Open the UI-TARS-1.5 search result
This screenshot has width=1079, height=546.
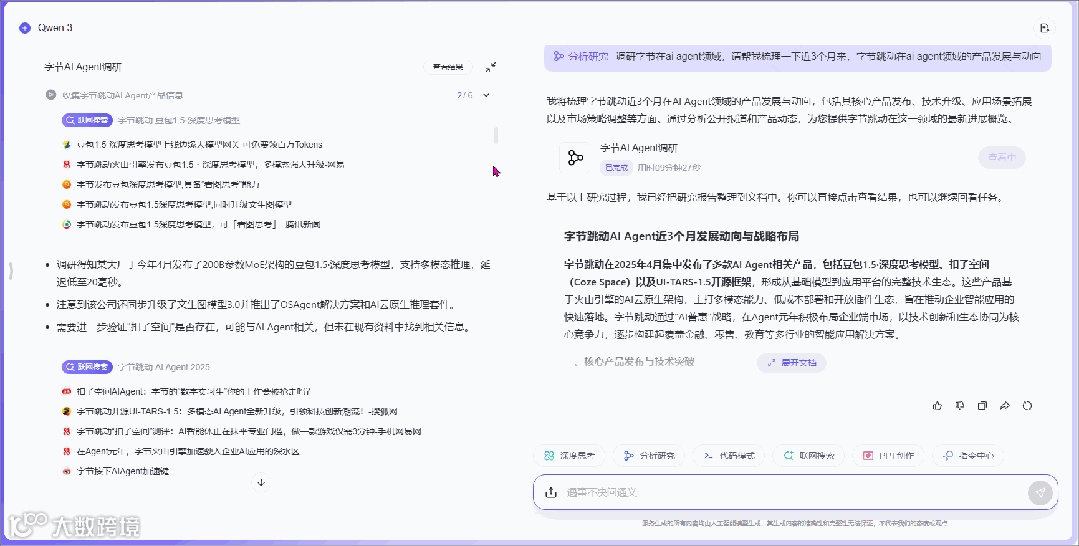coord(237,412)
